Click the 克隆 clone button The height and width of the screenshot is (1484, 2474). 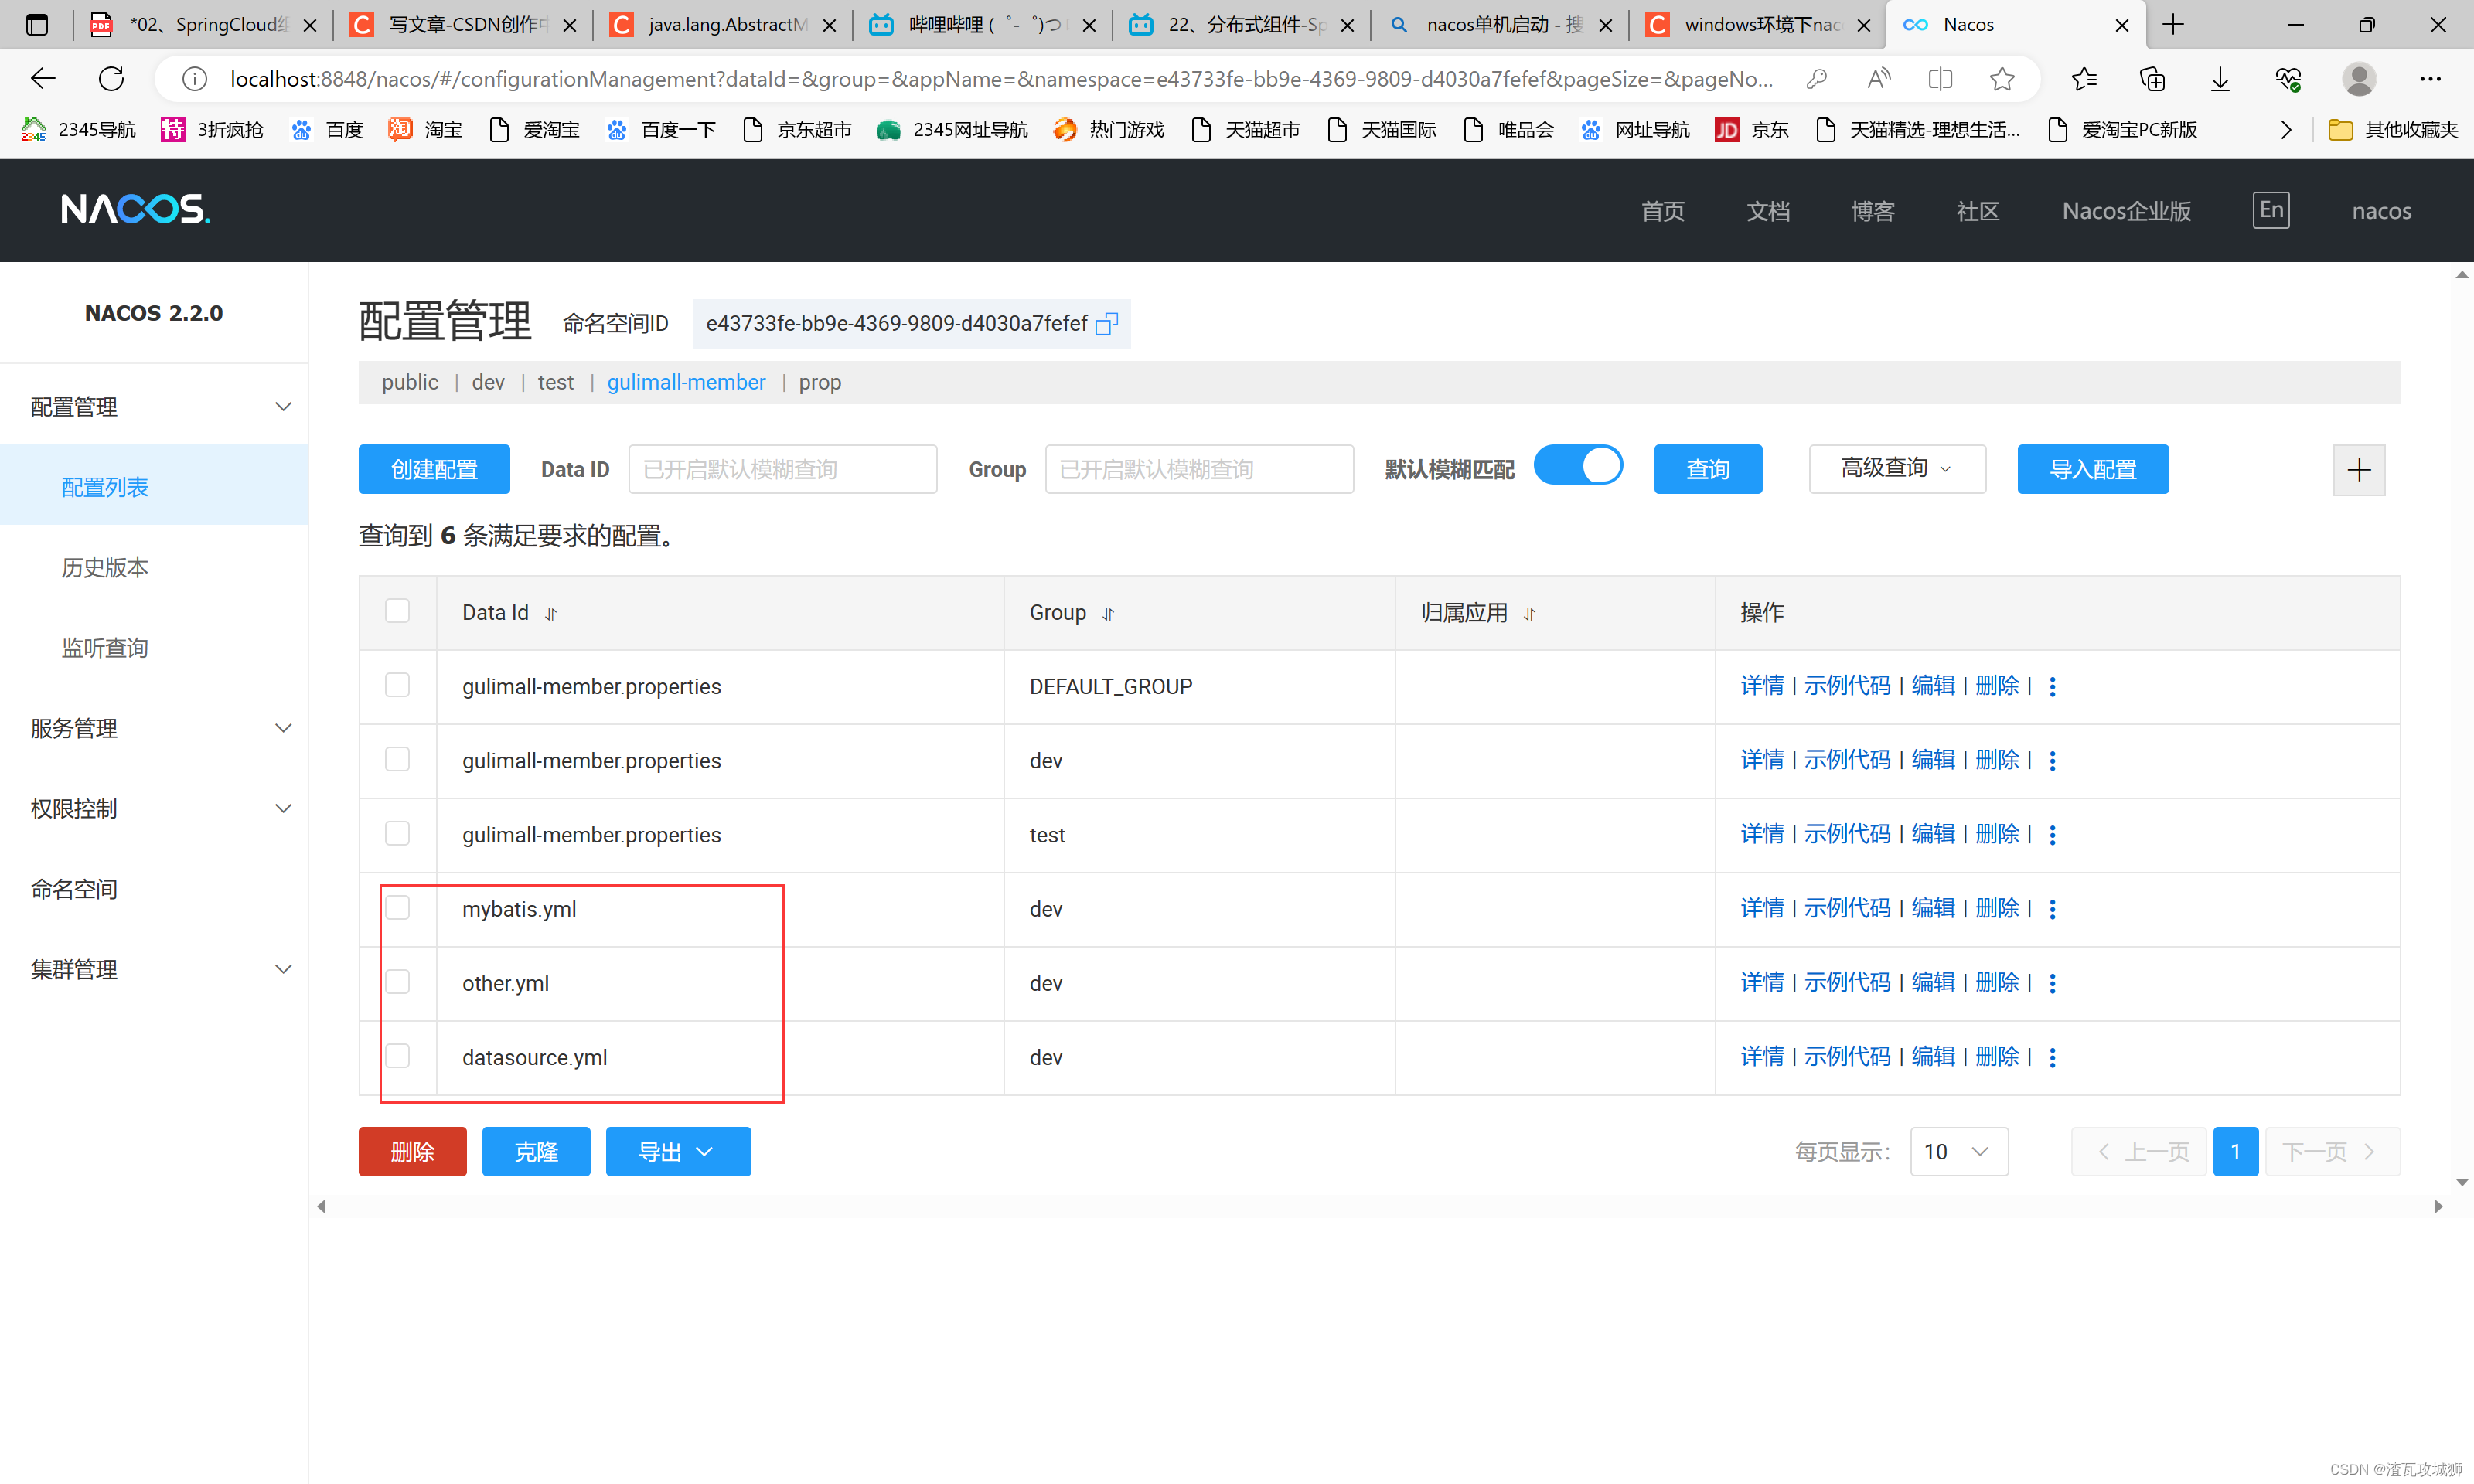(x=536, y=1152)
